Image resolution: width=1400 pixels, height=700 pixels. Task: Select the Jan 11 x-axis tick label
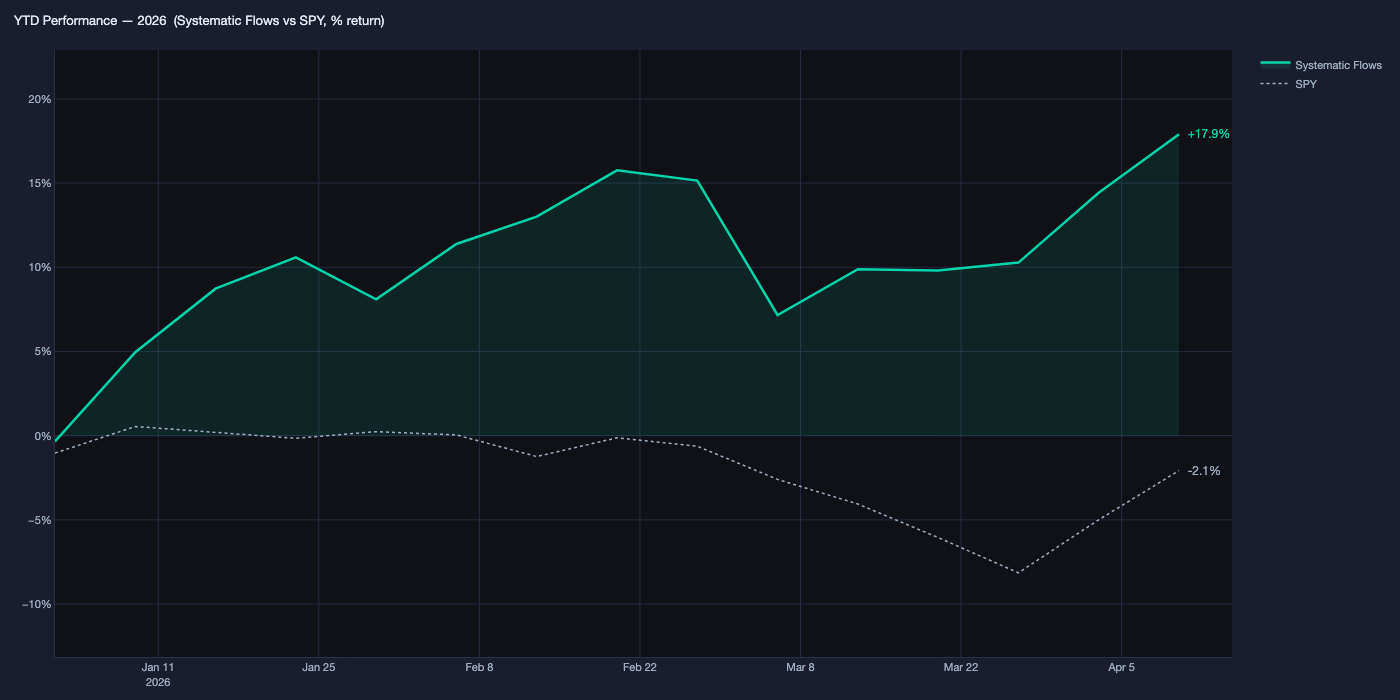(158, 667)
